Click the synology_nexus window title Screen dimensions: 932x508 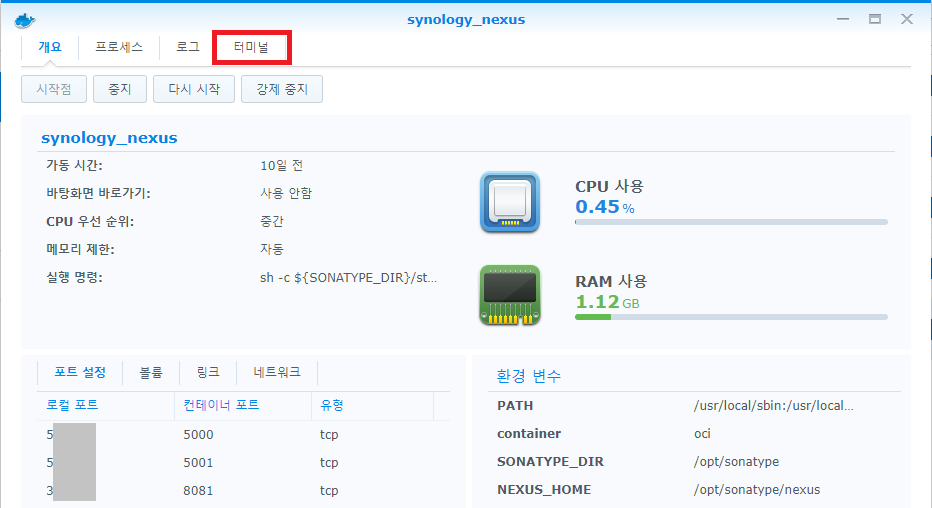click(466, 20)
